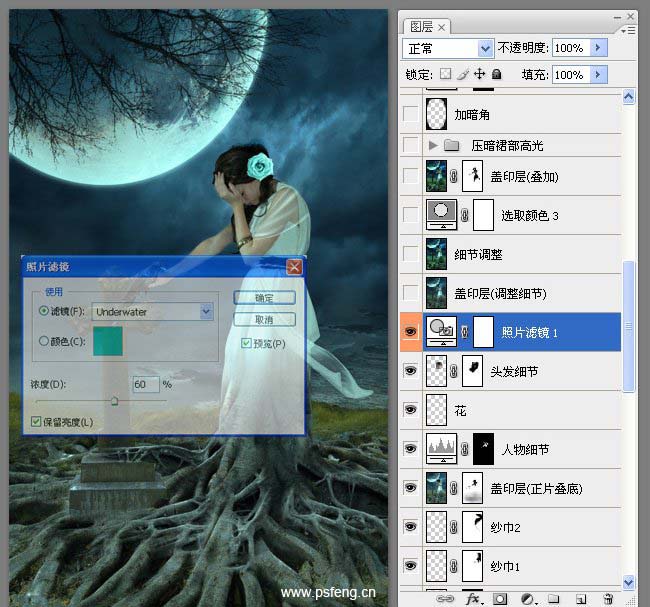Image resolution: width=650 pixels, height=607 pixels.
Task: Close the 照片滤镜 dialog
Action: (294, 267)
